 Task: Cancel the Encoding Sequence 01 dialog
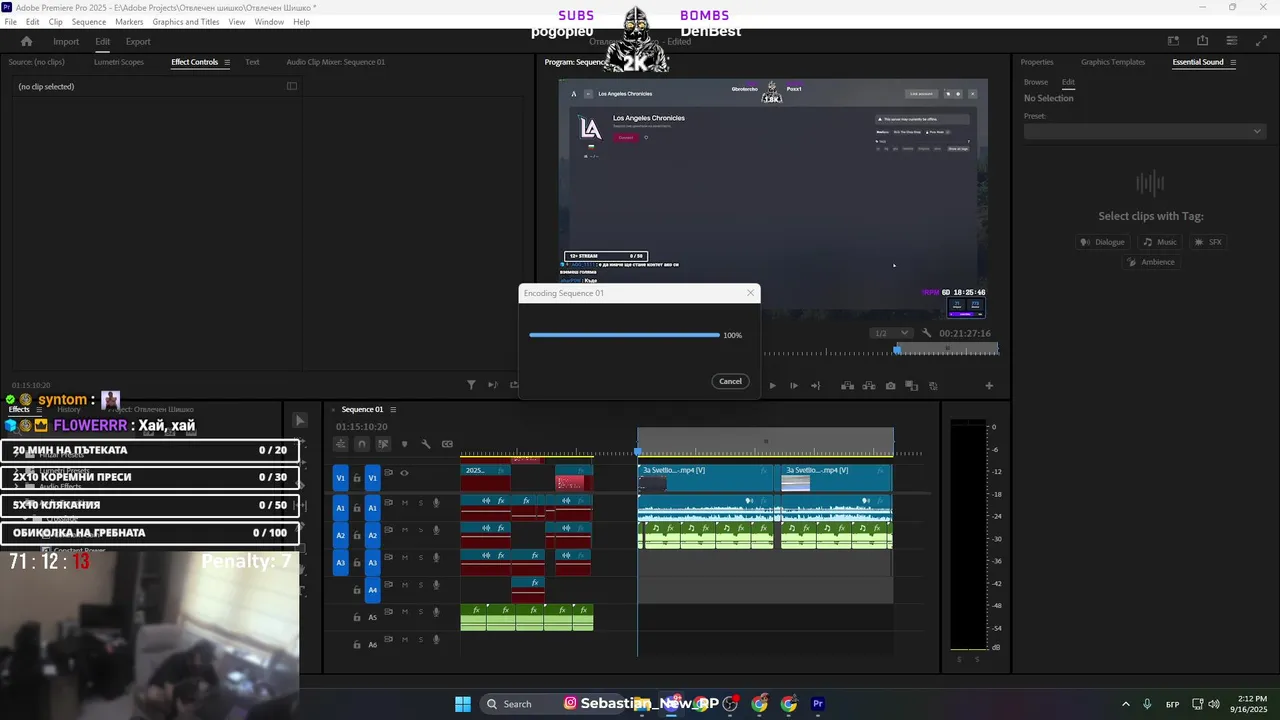(731, 381)
